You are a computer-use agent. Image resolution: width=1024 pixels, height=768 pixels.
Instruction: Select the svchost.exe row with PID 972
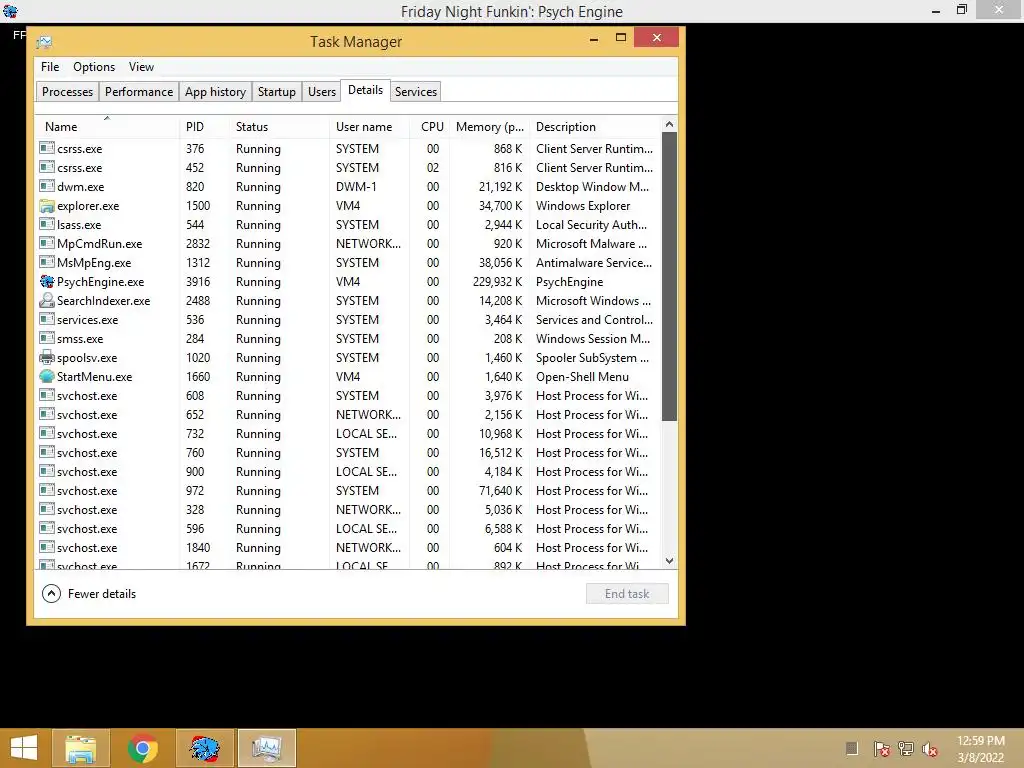click(348, 490)
